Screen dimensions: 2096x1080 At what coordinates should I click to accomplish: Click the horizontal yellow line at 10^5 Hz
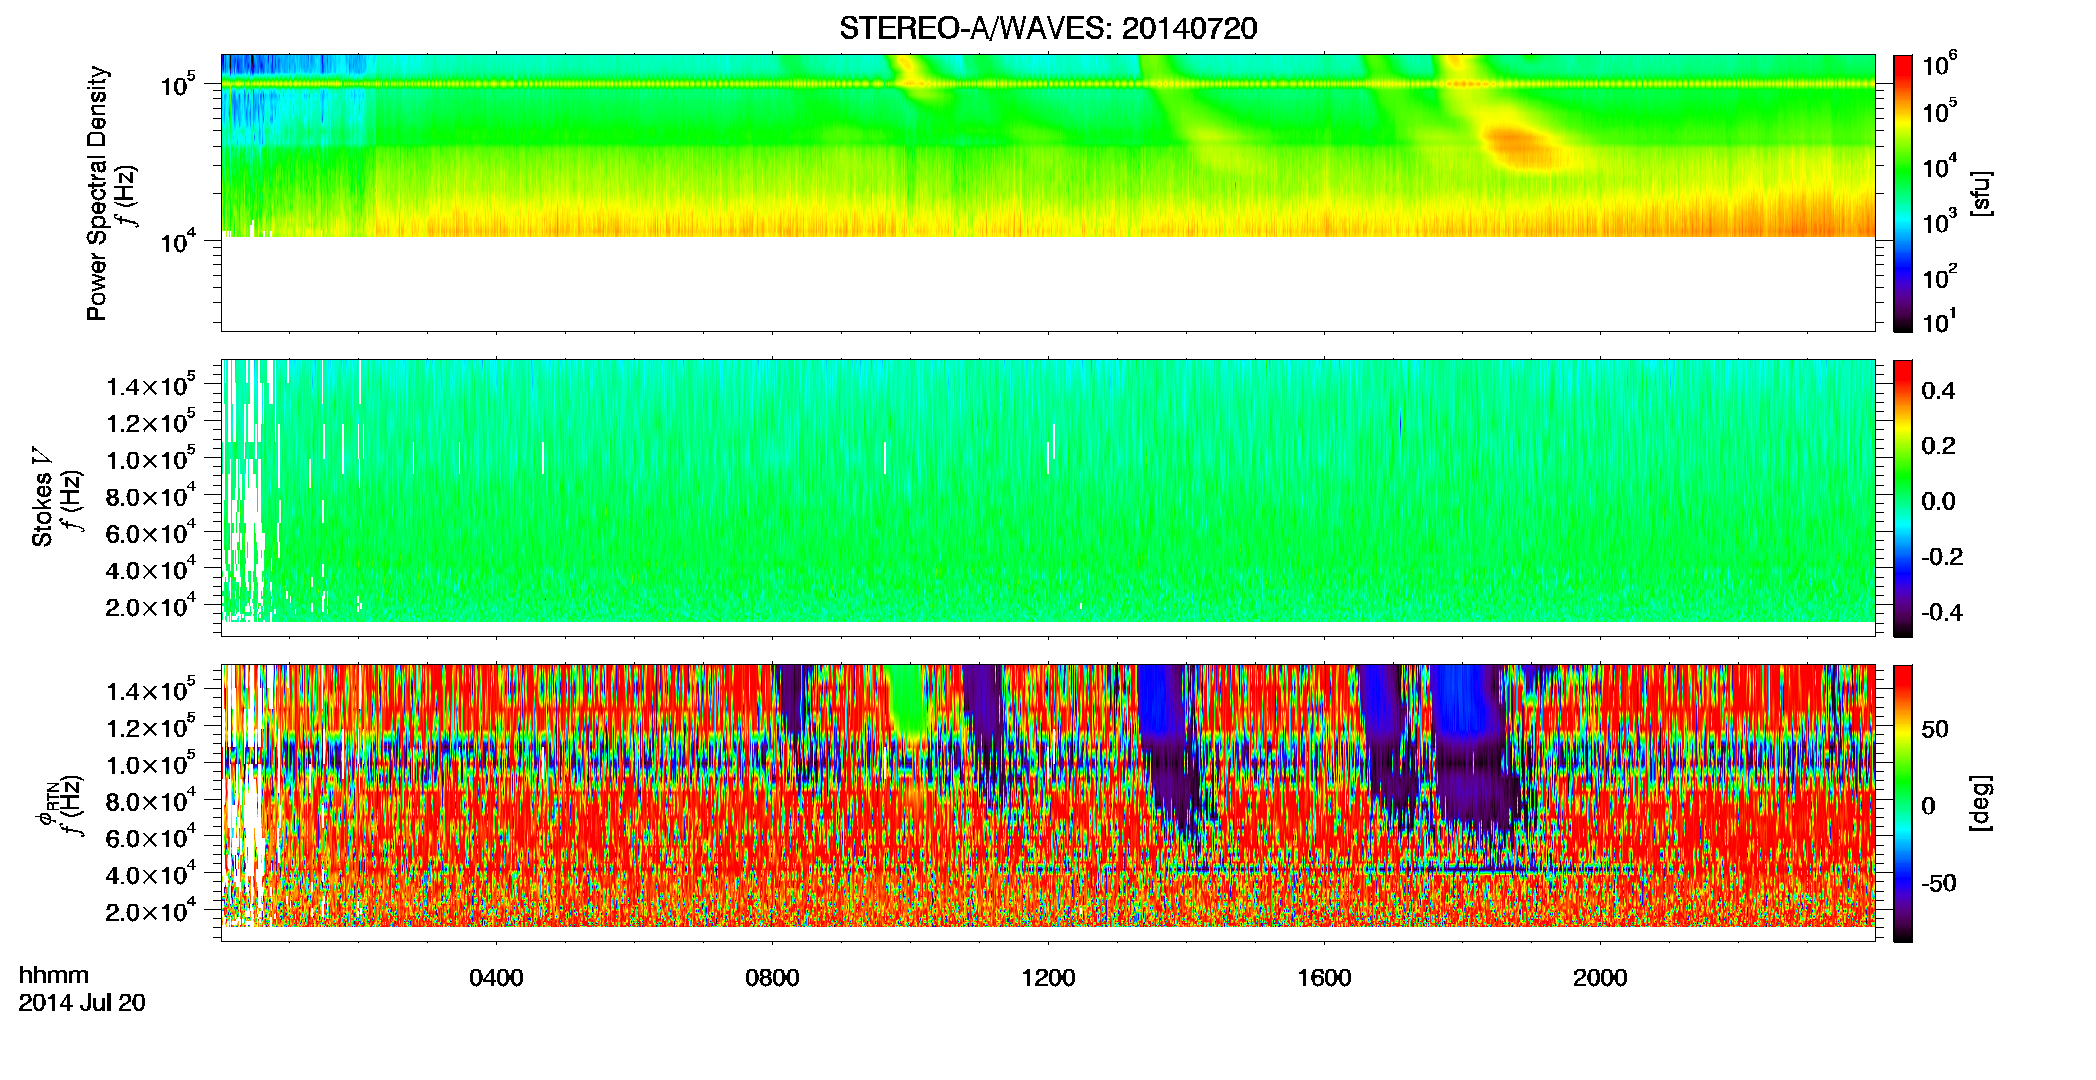pyautogui.click(x=1048, y=84)
